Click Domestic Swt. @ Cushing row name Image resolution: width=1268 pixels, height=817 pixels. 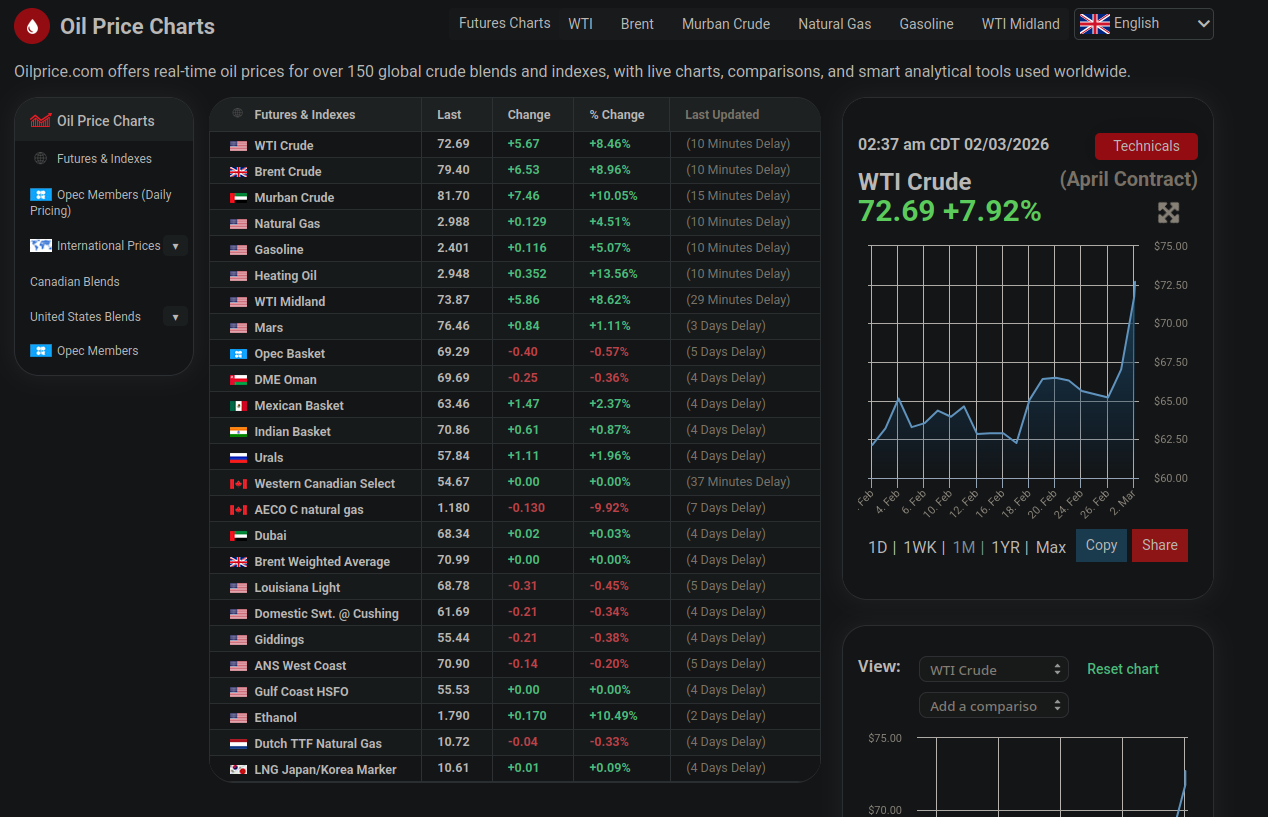[326, 614]
